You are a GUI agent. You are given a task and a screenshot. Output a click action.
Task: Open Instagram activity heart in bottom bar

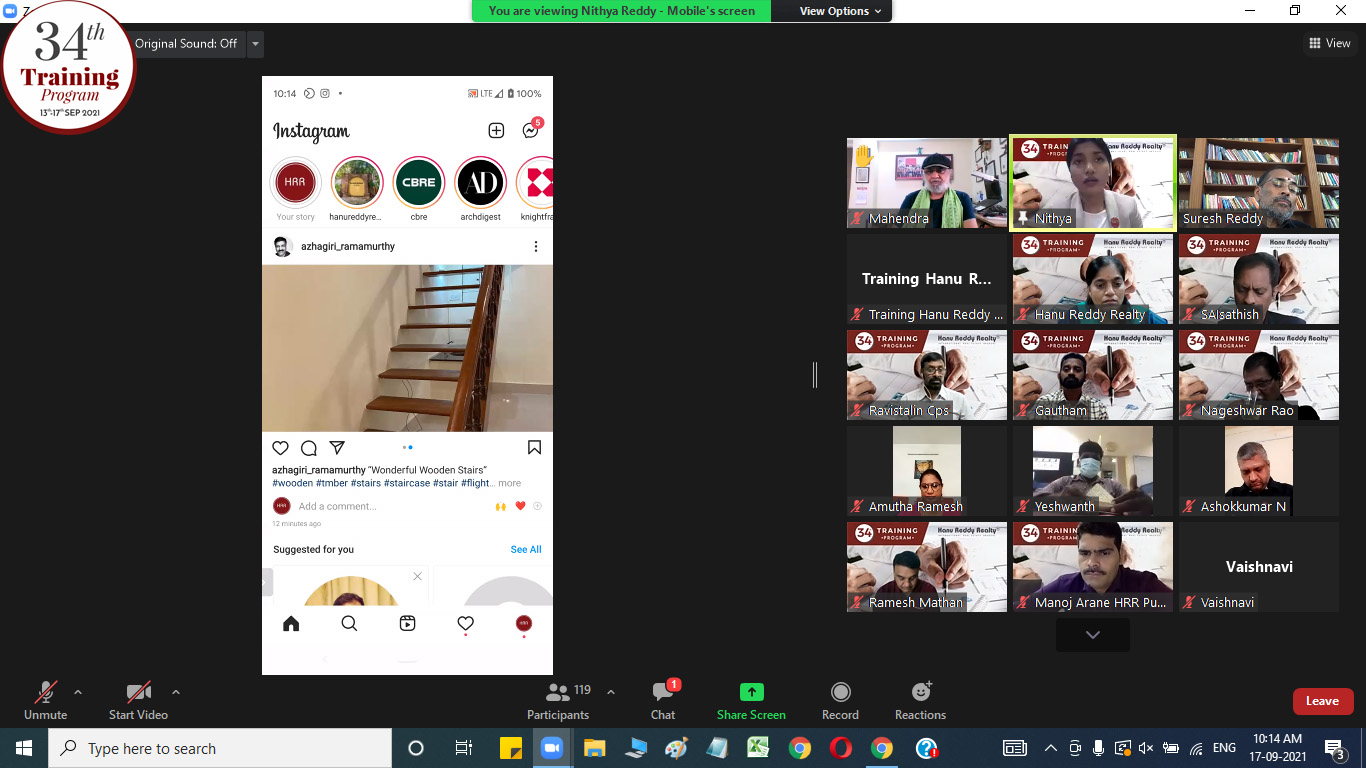[465, 624]
